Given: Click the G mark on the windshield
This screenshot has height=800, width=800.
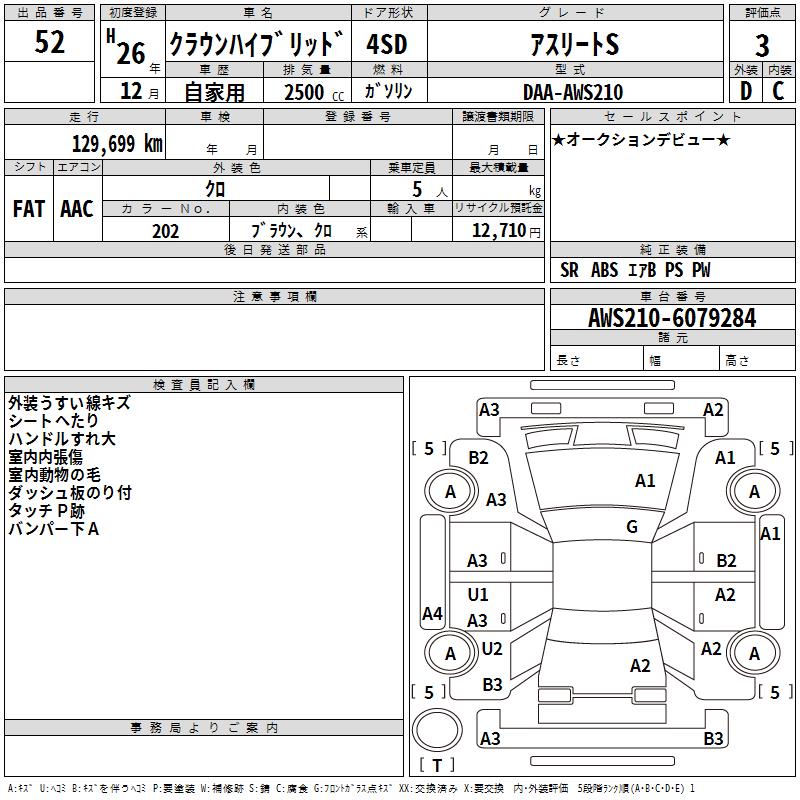Looking at the screenshot, I should pyautogui.click(x=632, y=526).
